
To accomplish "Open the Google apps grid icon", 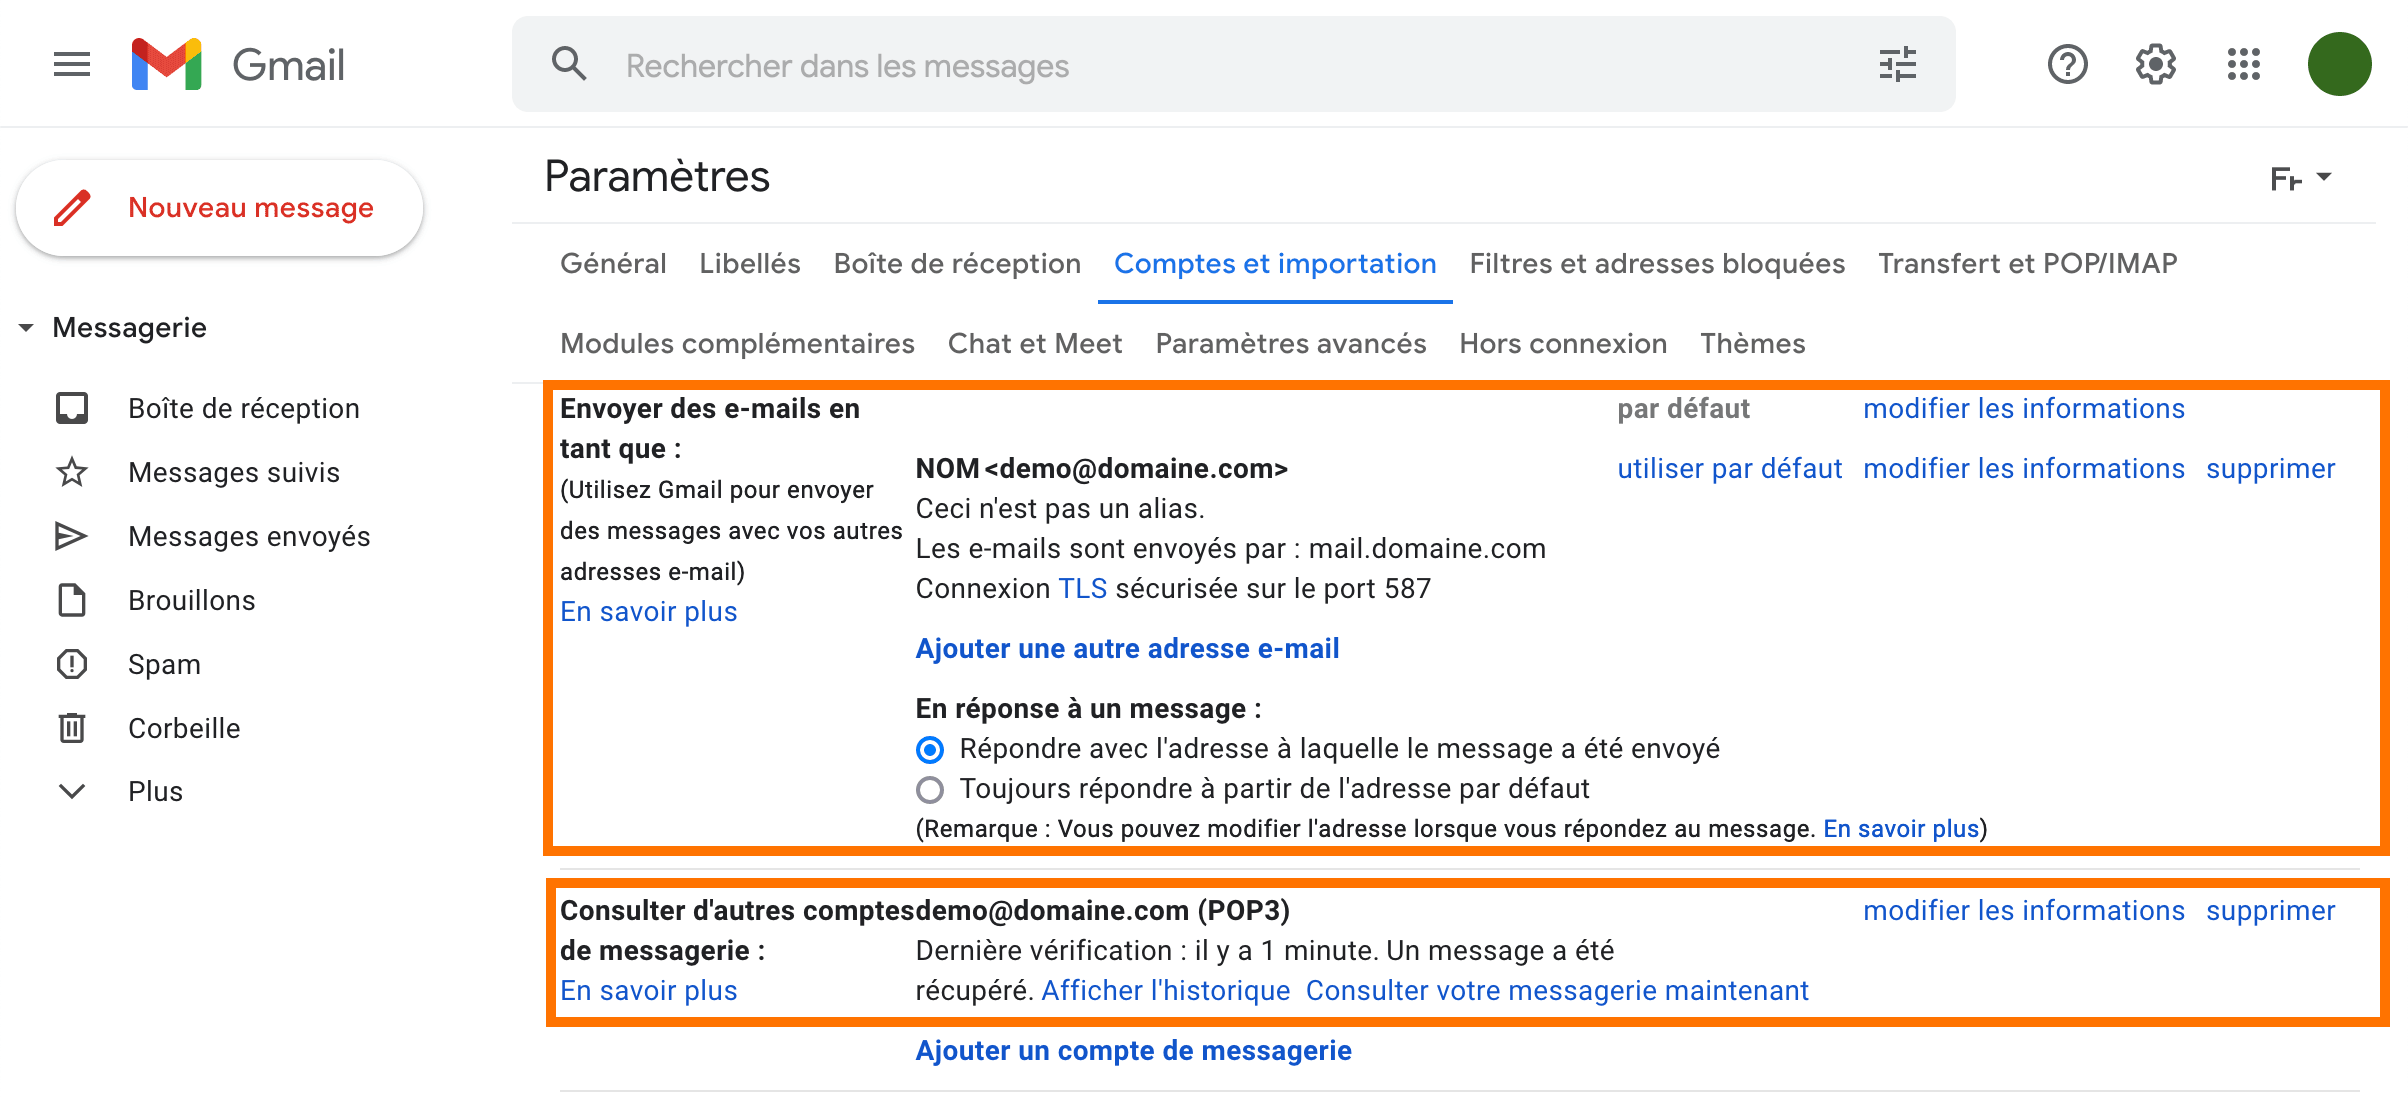I will (2243, 65).
